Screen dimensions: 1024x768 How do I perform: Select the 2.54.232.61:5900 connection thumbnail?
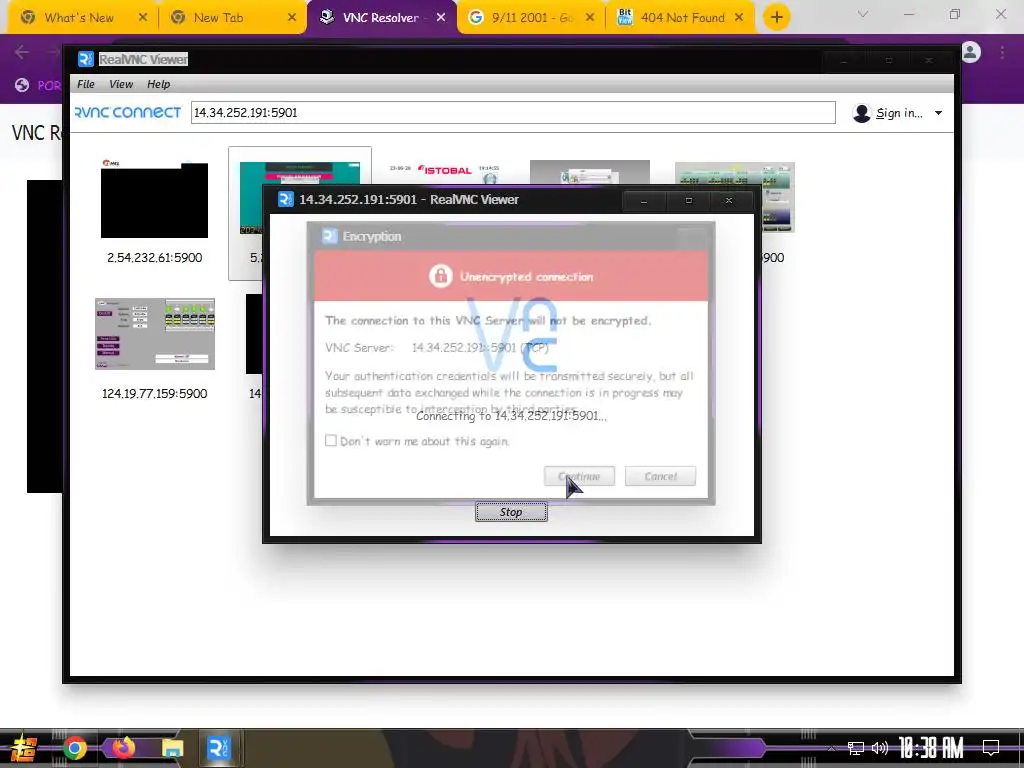coord(154,199)
